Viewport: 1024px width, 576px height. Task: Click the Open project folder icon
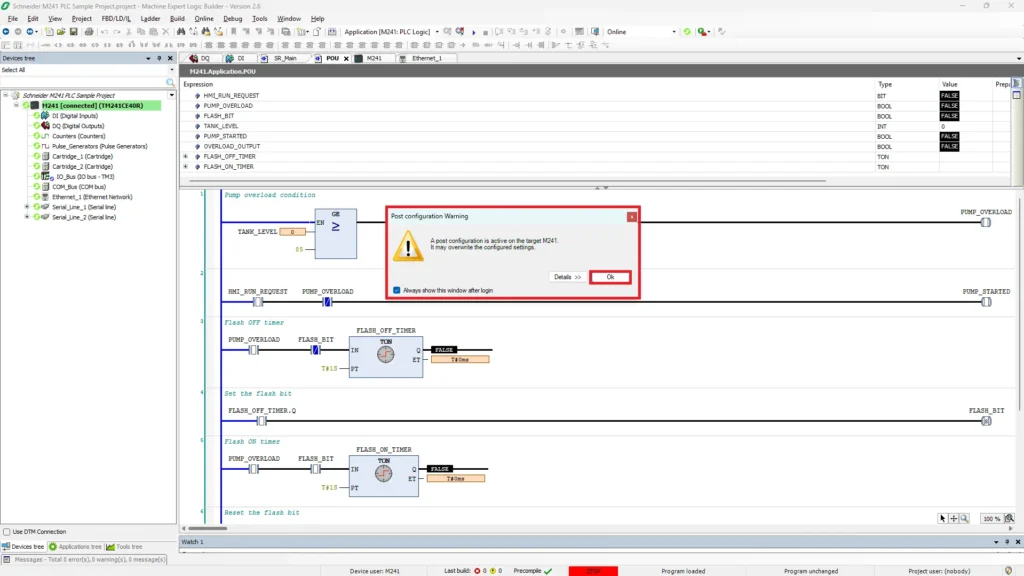[x=61, y=31]
